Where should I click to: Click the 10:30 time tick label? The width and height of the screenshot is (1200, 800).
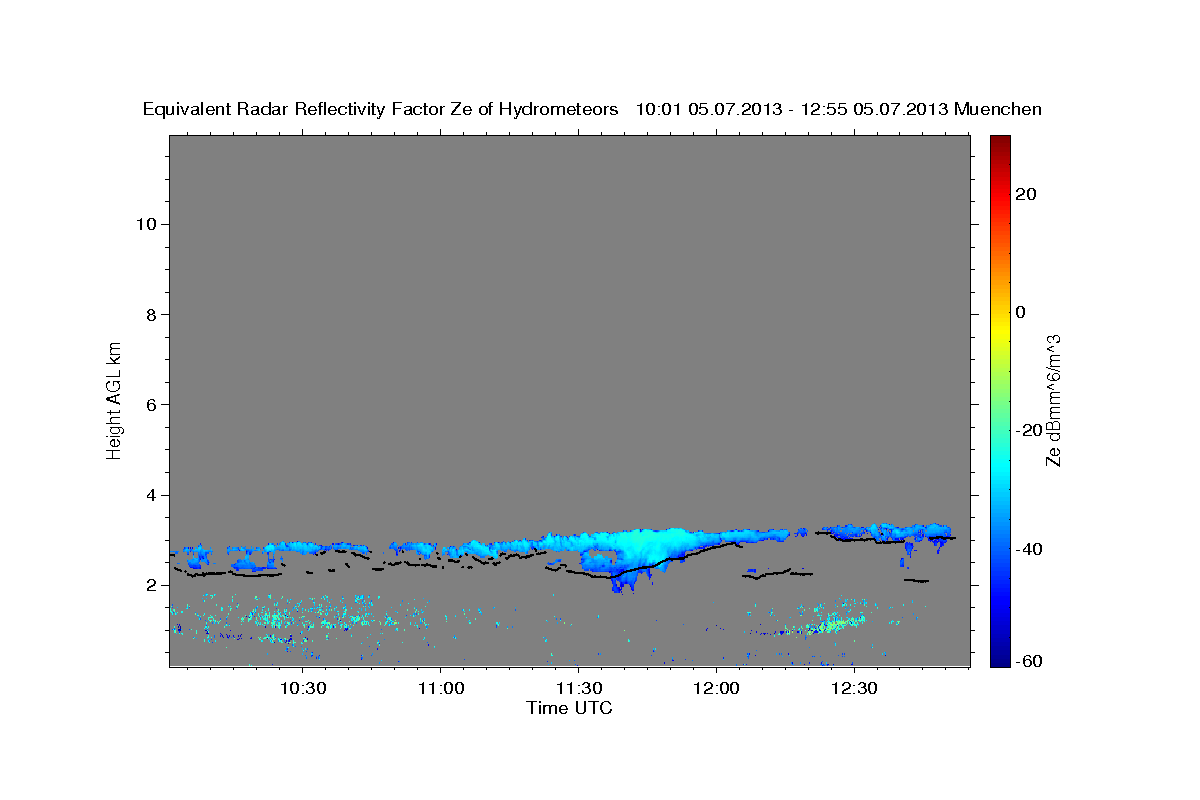click(302, 688)
